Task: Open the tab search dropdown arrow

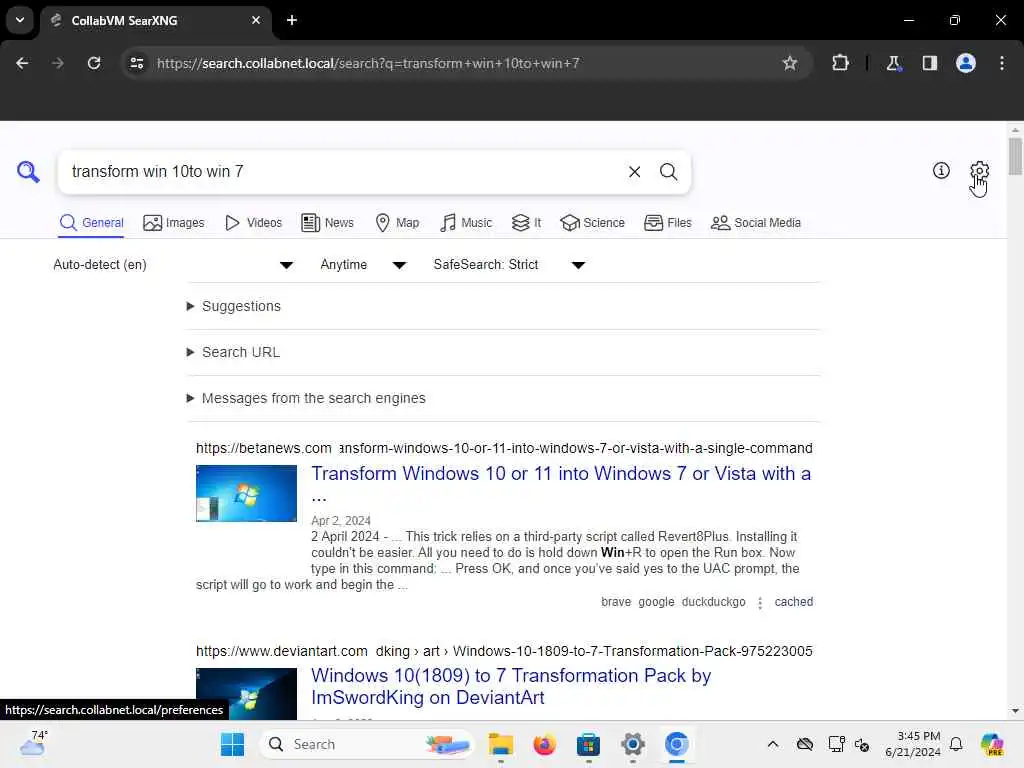Action: point(20,20)
